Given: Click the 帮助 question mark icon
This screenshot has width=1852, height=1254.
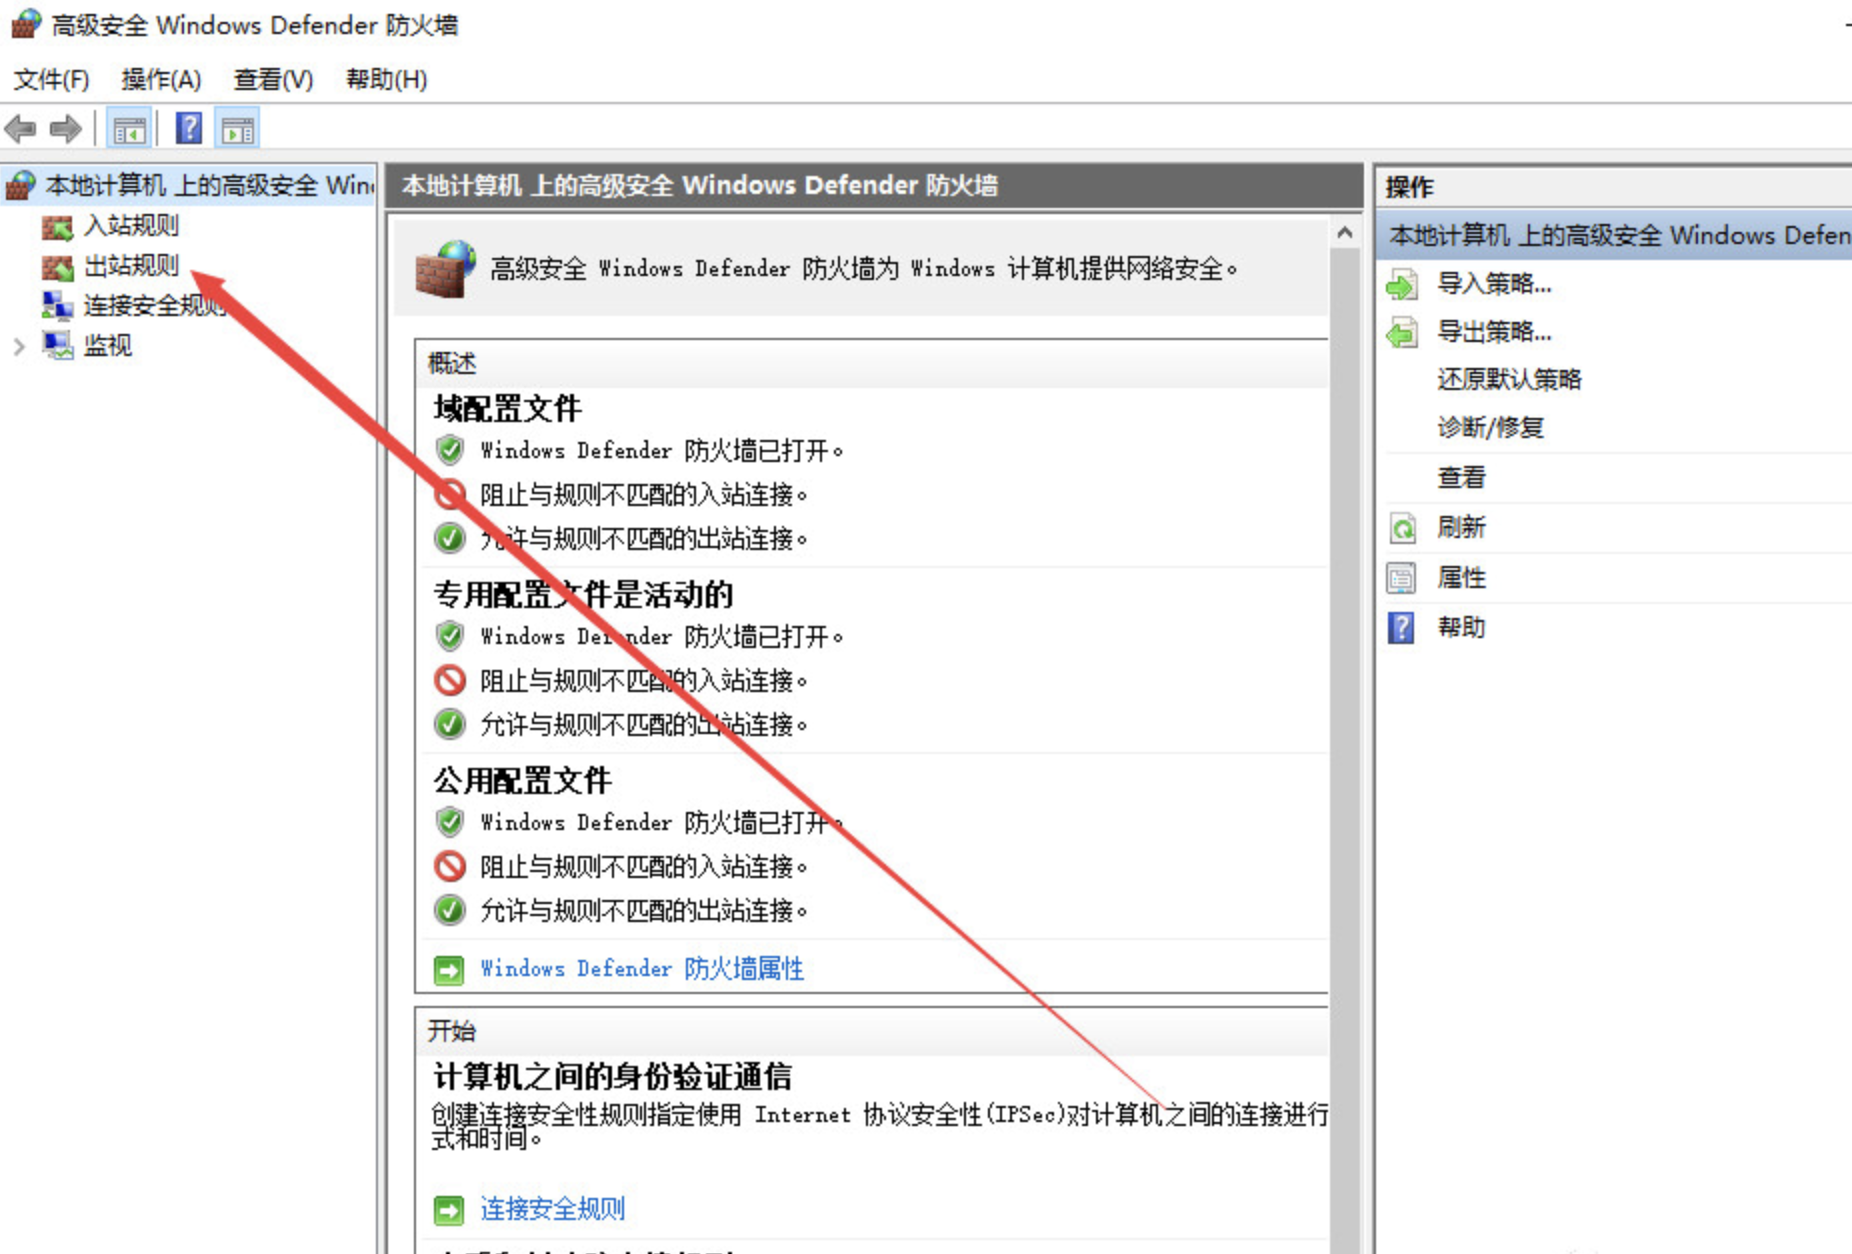Looking at the screenshot, I should pyautogui.click(x=1402, y=628).
